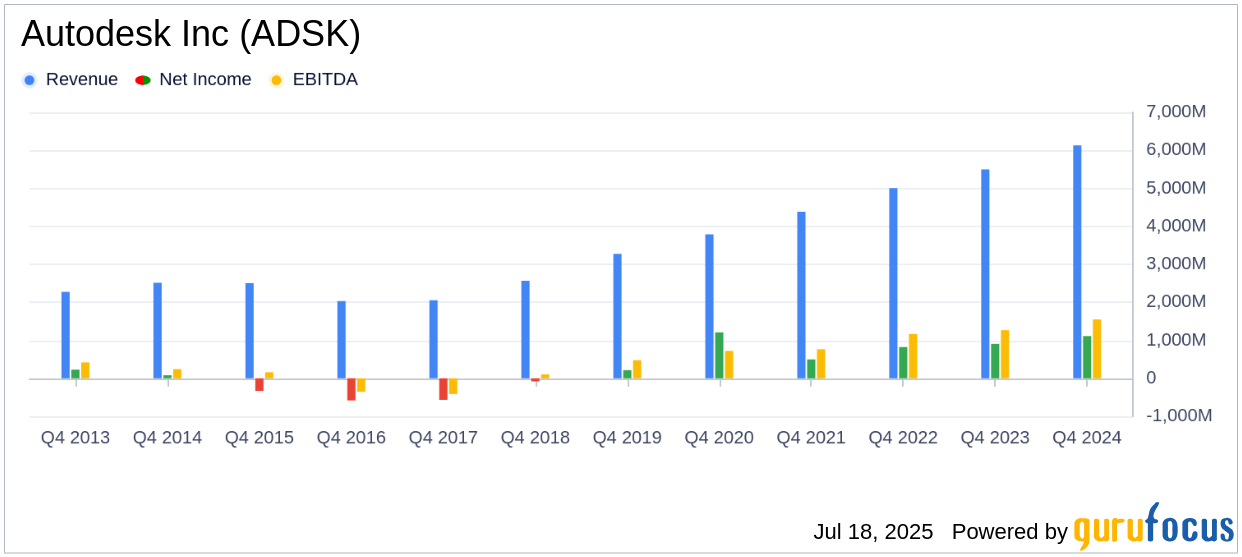
Task: Select the Q4 2017 blue revenue bar
Action: 434,340
